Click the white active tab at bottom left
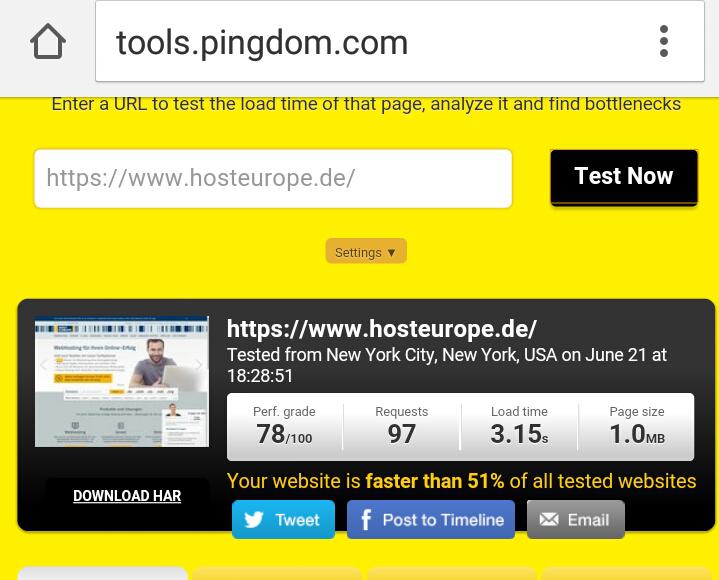The height and width of the screenshot is (580, 719). pos(102,573)
